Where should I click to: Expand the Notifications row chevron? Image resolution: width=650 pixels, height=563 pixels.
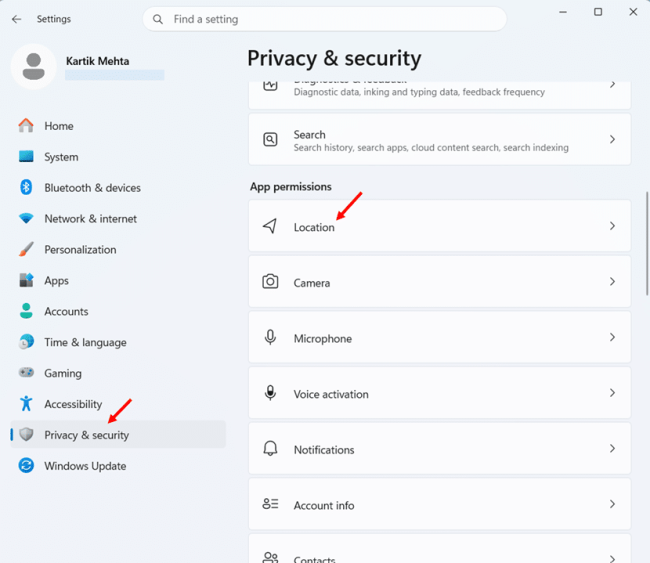612,449
